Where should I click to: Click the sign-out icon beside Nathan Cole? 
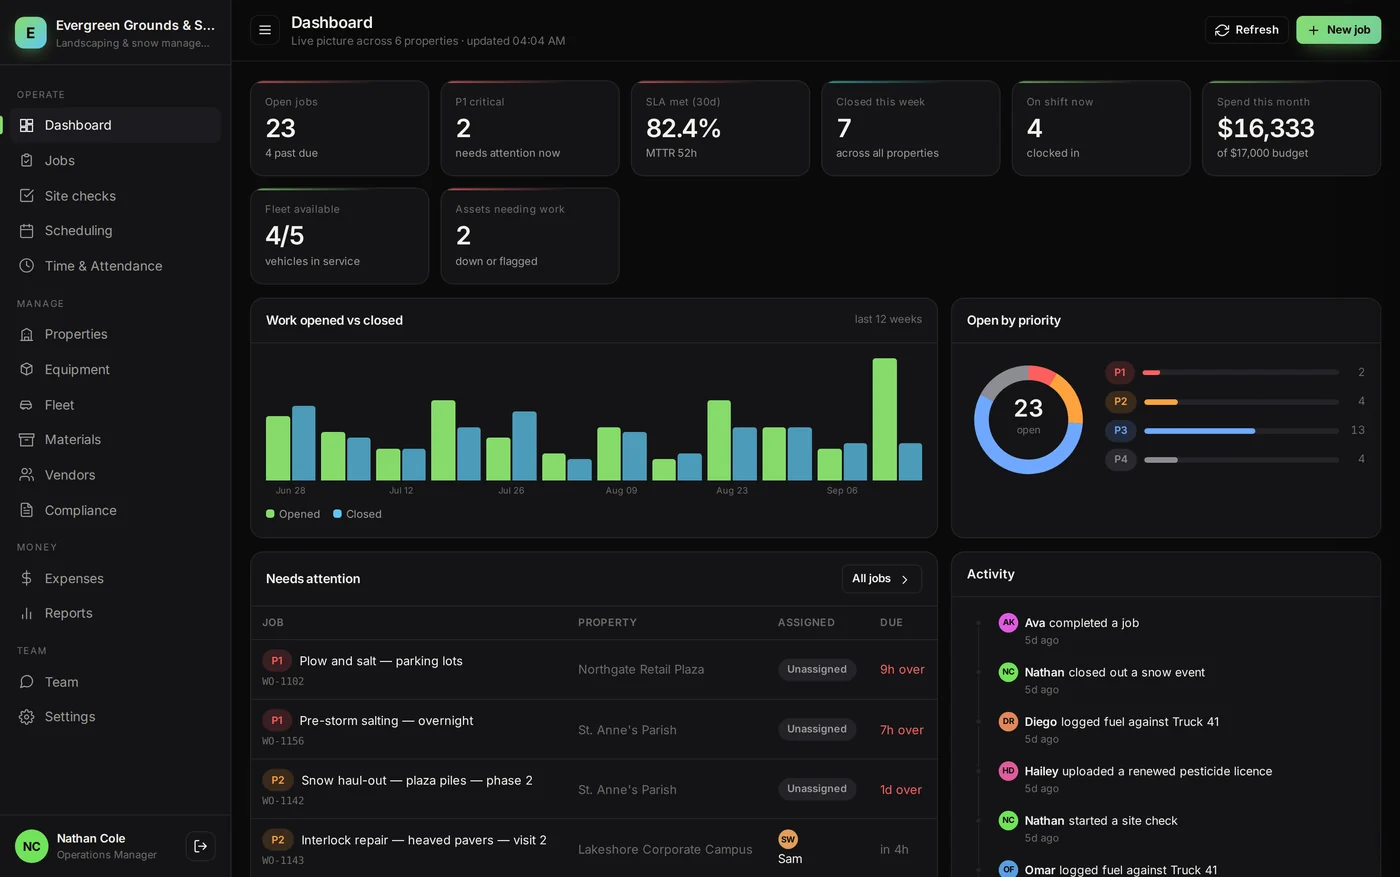200,846
